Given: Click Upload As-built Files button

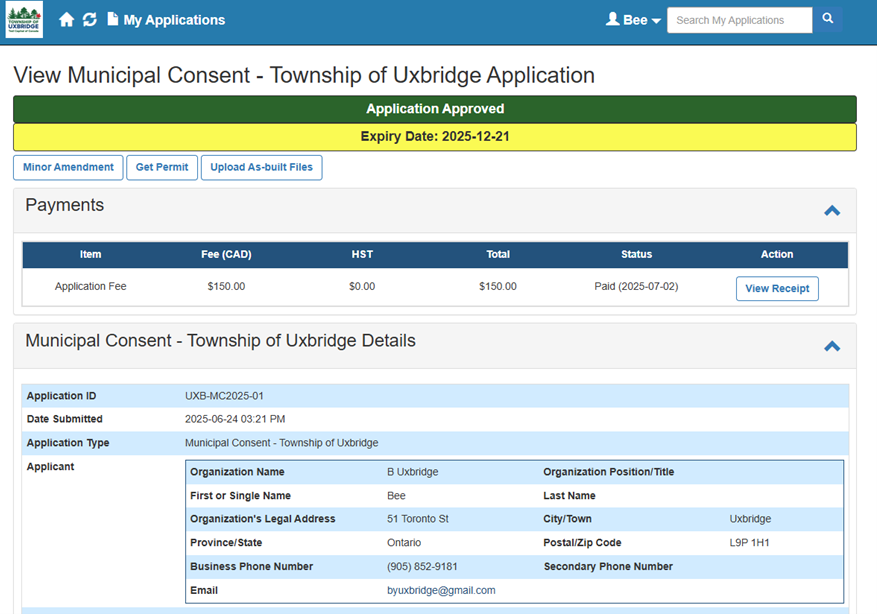Looking at the screenshot, I should [261, 167].
